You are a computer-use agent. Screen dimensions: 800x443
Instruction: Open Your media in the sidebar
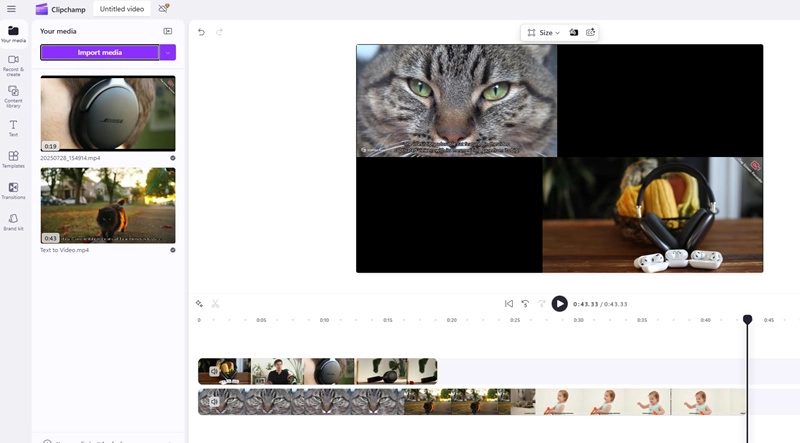[x=13, y=34]
